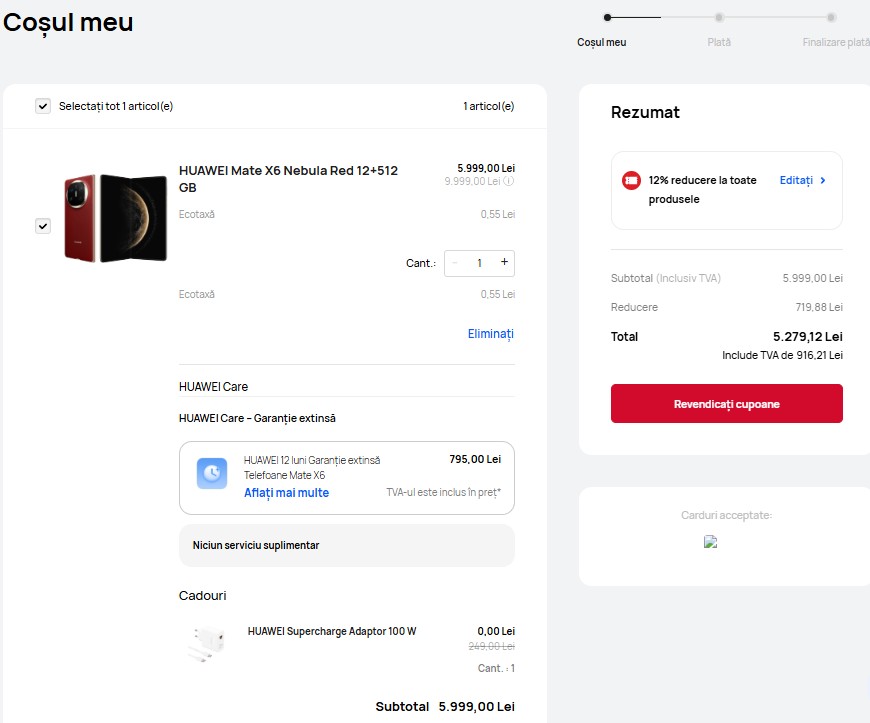Click the Revendicați cupoane button
This screenshot has height=723, width=870.
[x=726, y=404]
